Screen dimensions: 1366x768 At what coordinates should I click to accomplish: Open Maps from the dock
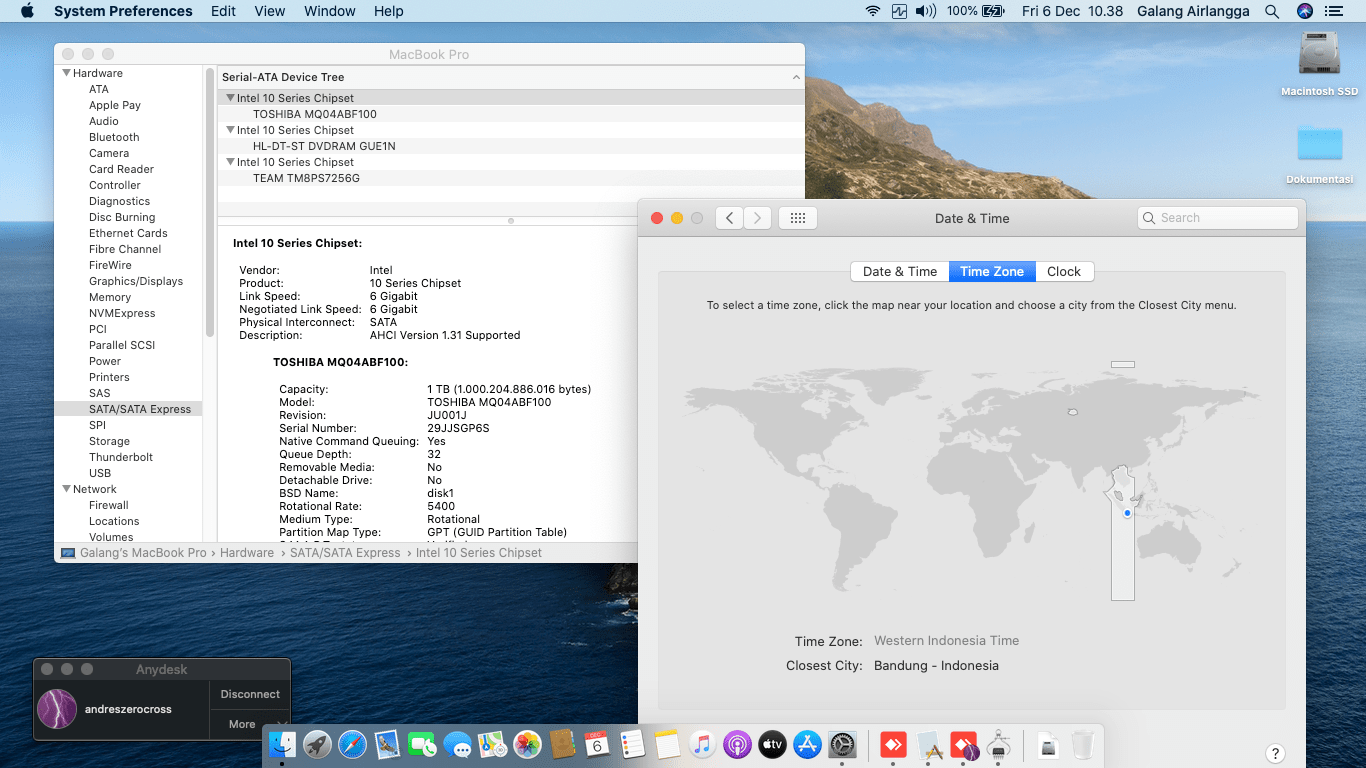pos(493,744)
